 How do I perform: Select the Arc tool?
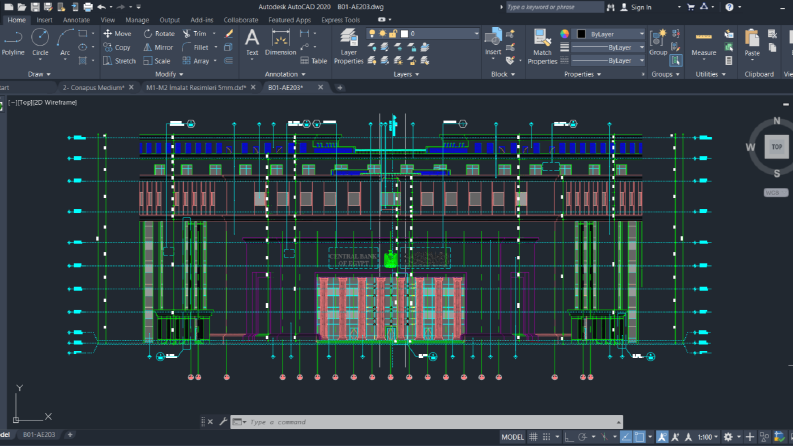[x=65, y=42]
